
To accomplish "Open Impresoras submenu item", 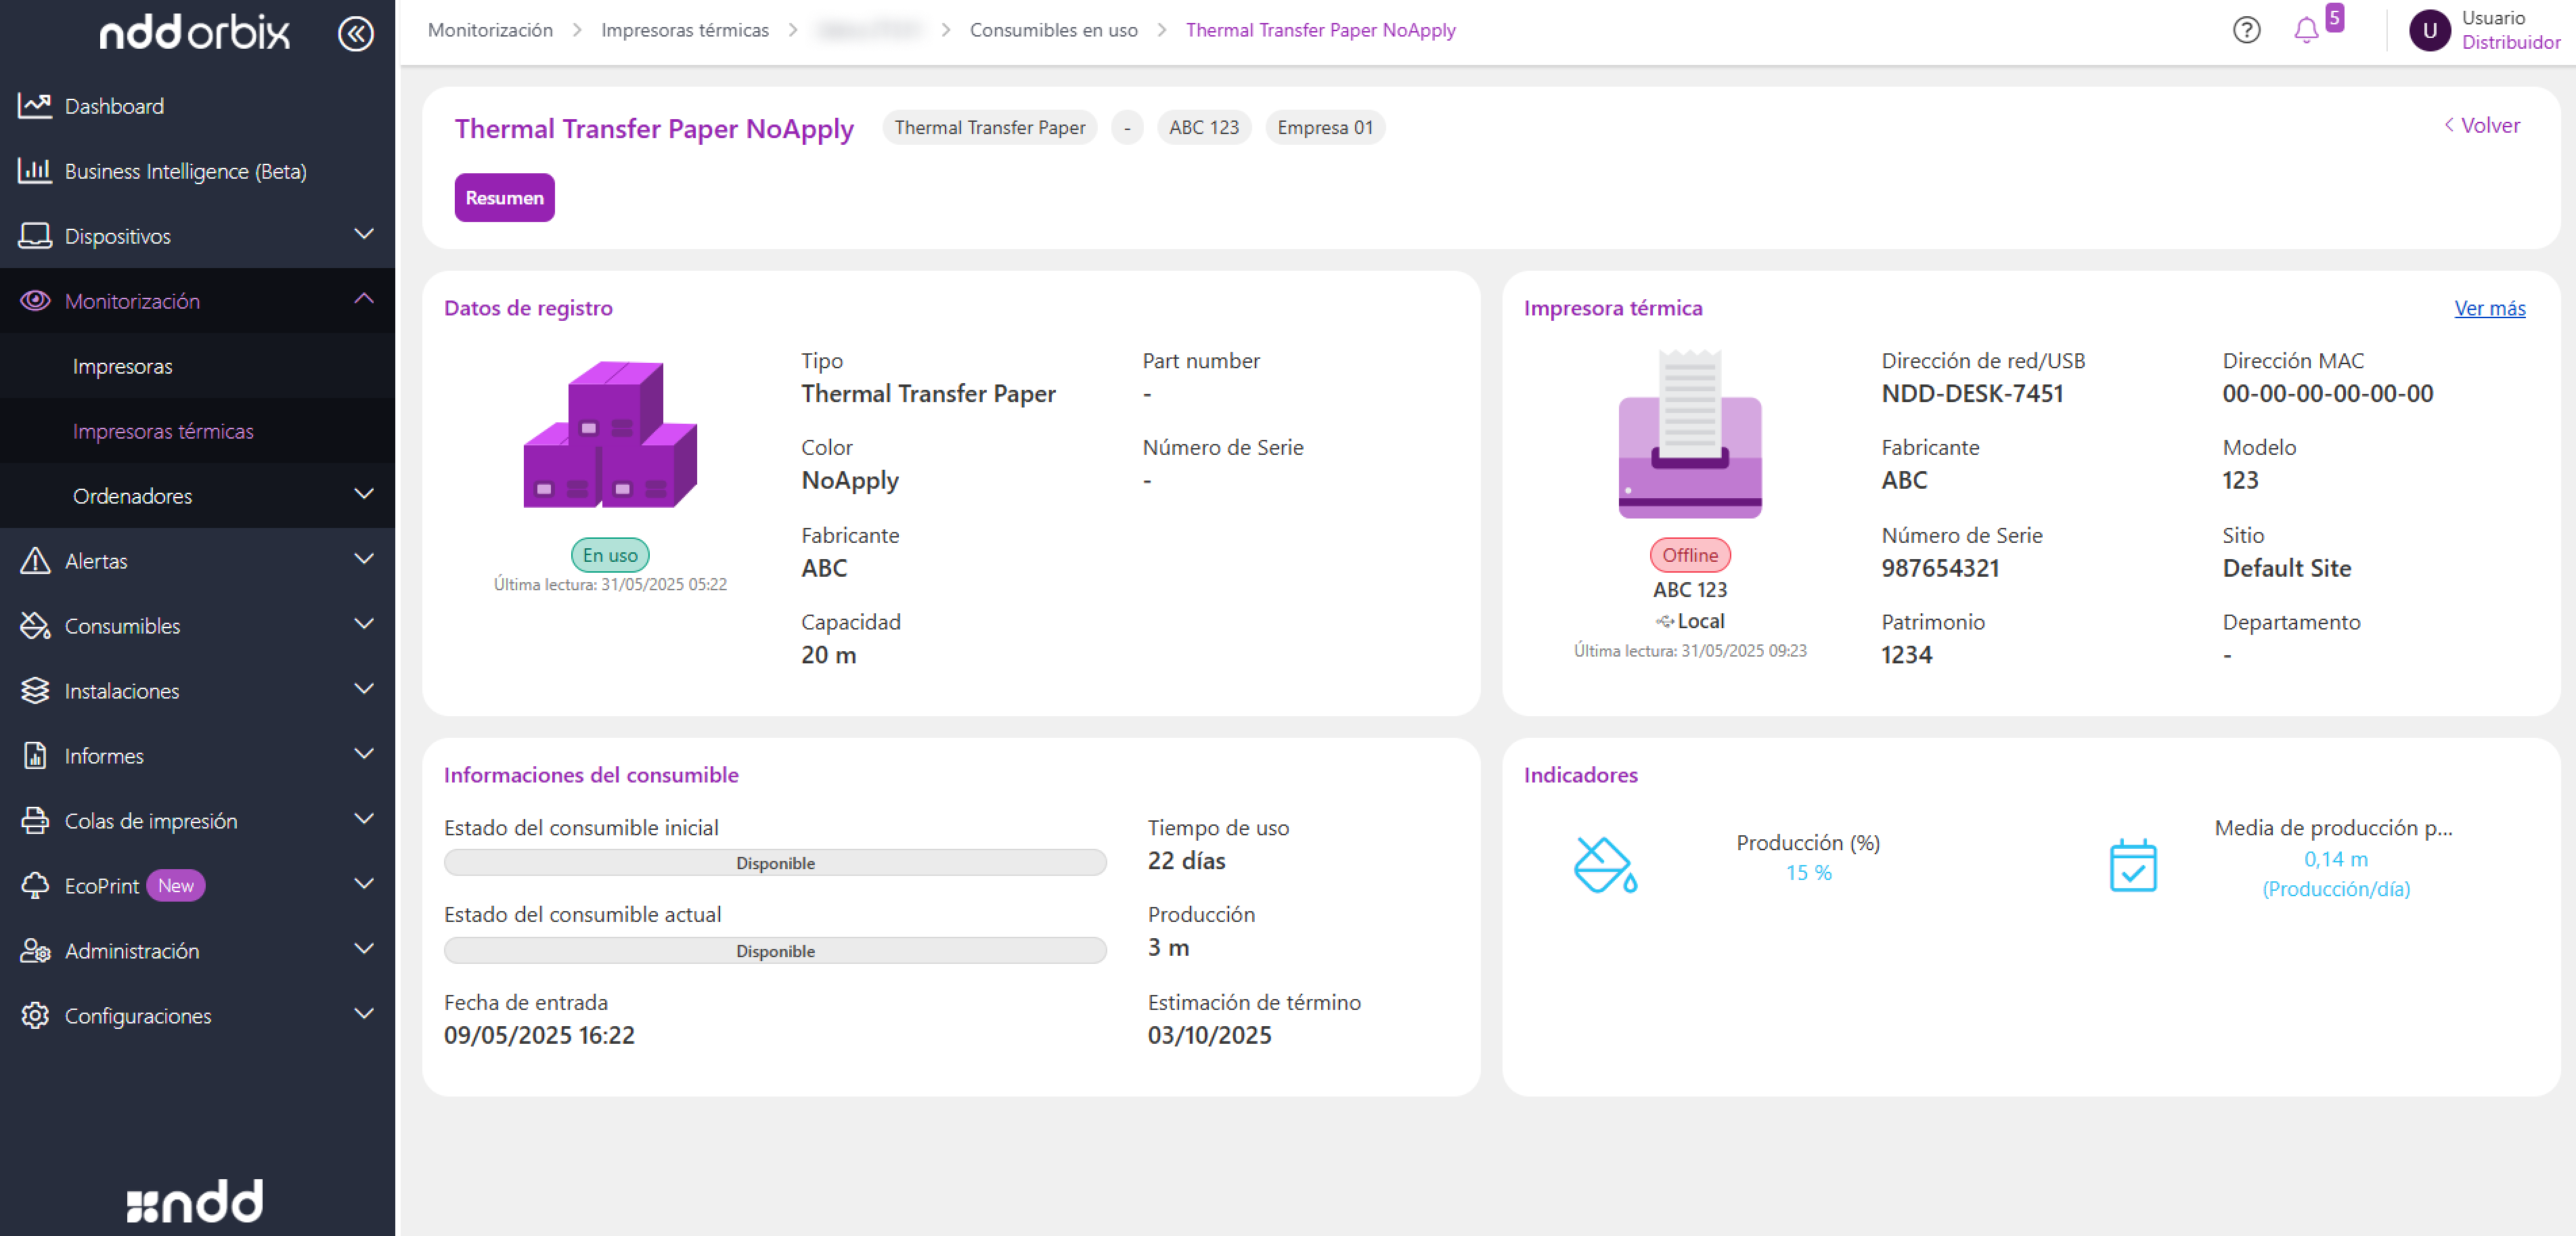I will pos(123,366).
